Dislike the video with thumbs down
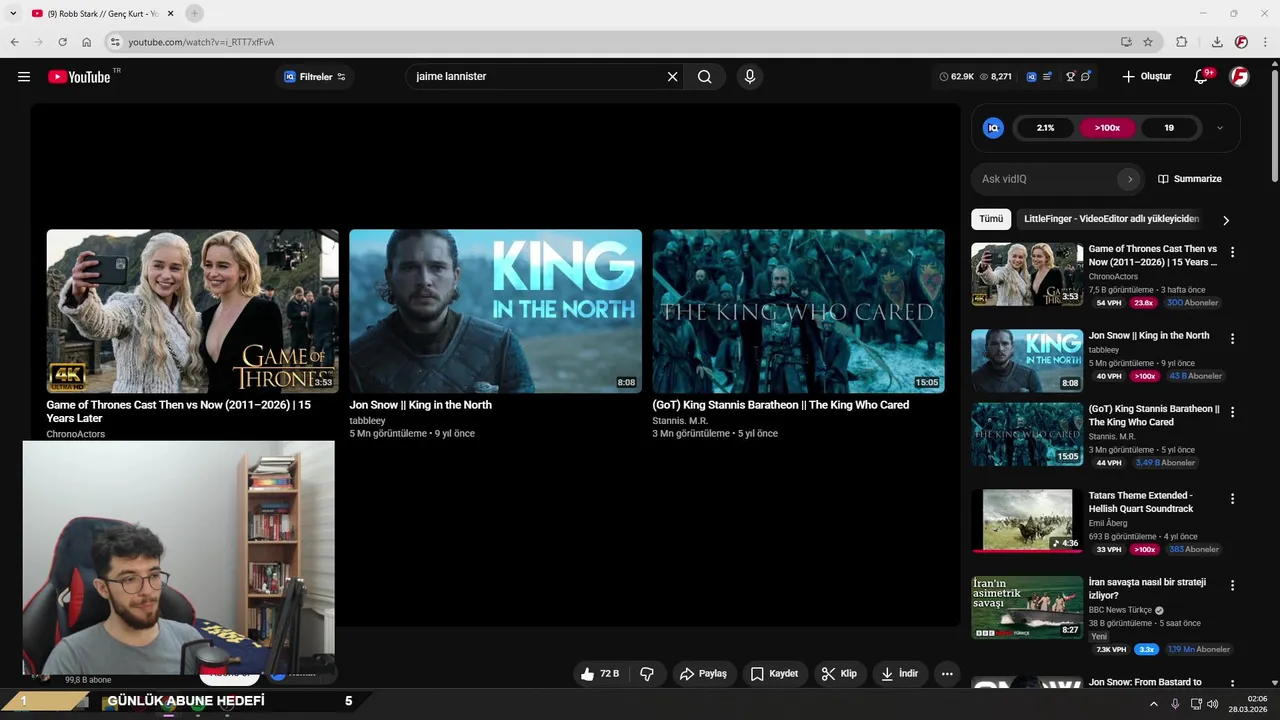The height and width of the screenshot is (720, 1280). (647, 674)
